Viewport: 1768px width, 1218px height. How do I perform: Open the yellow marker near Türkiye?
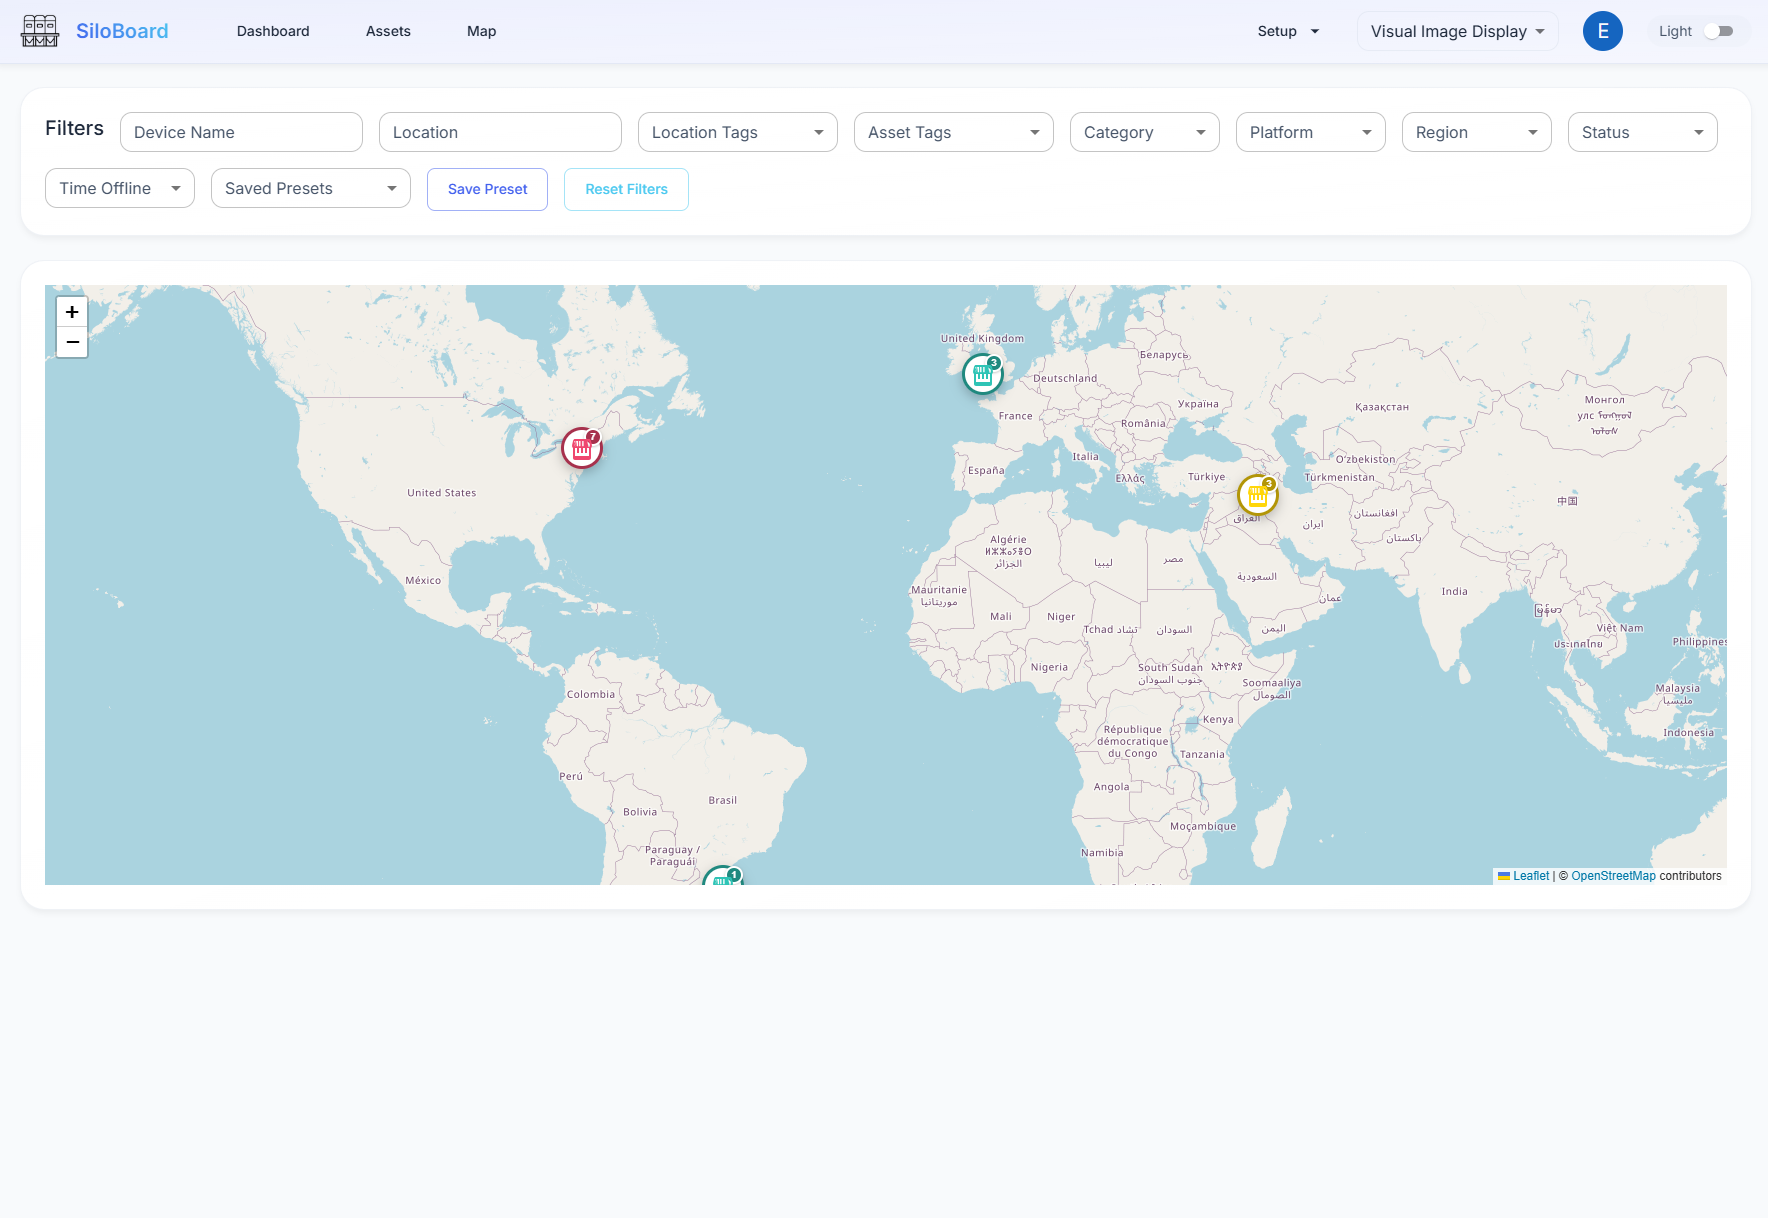pyautogui.click(x=1258, y=494)
